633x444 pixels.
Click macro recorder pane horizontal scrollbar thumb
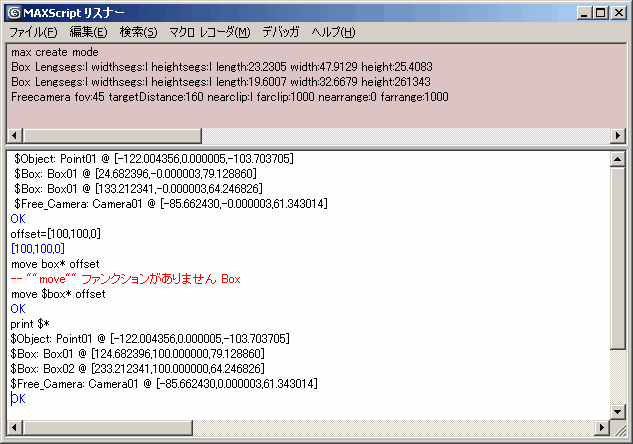tap(112, 136)
